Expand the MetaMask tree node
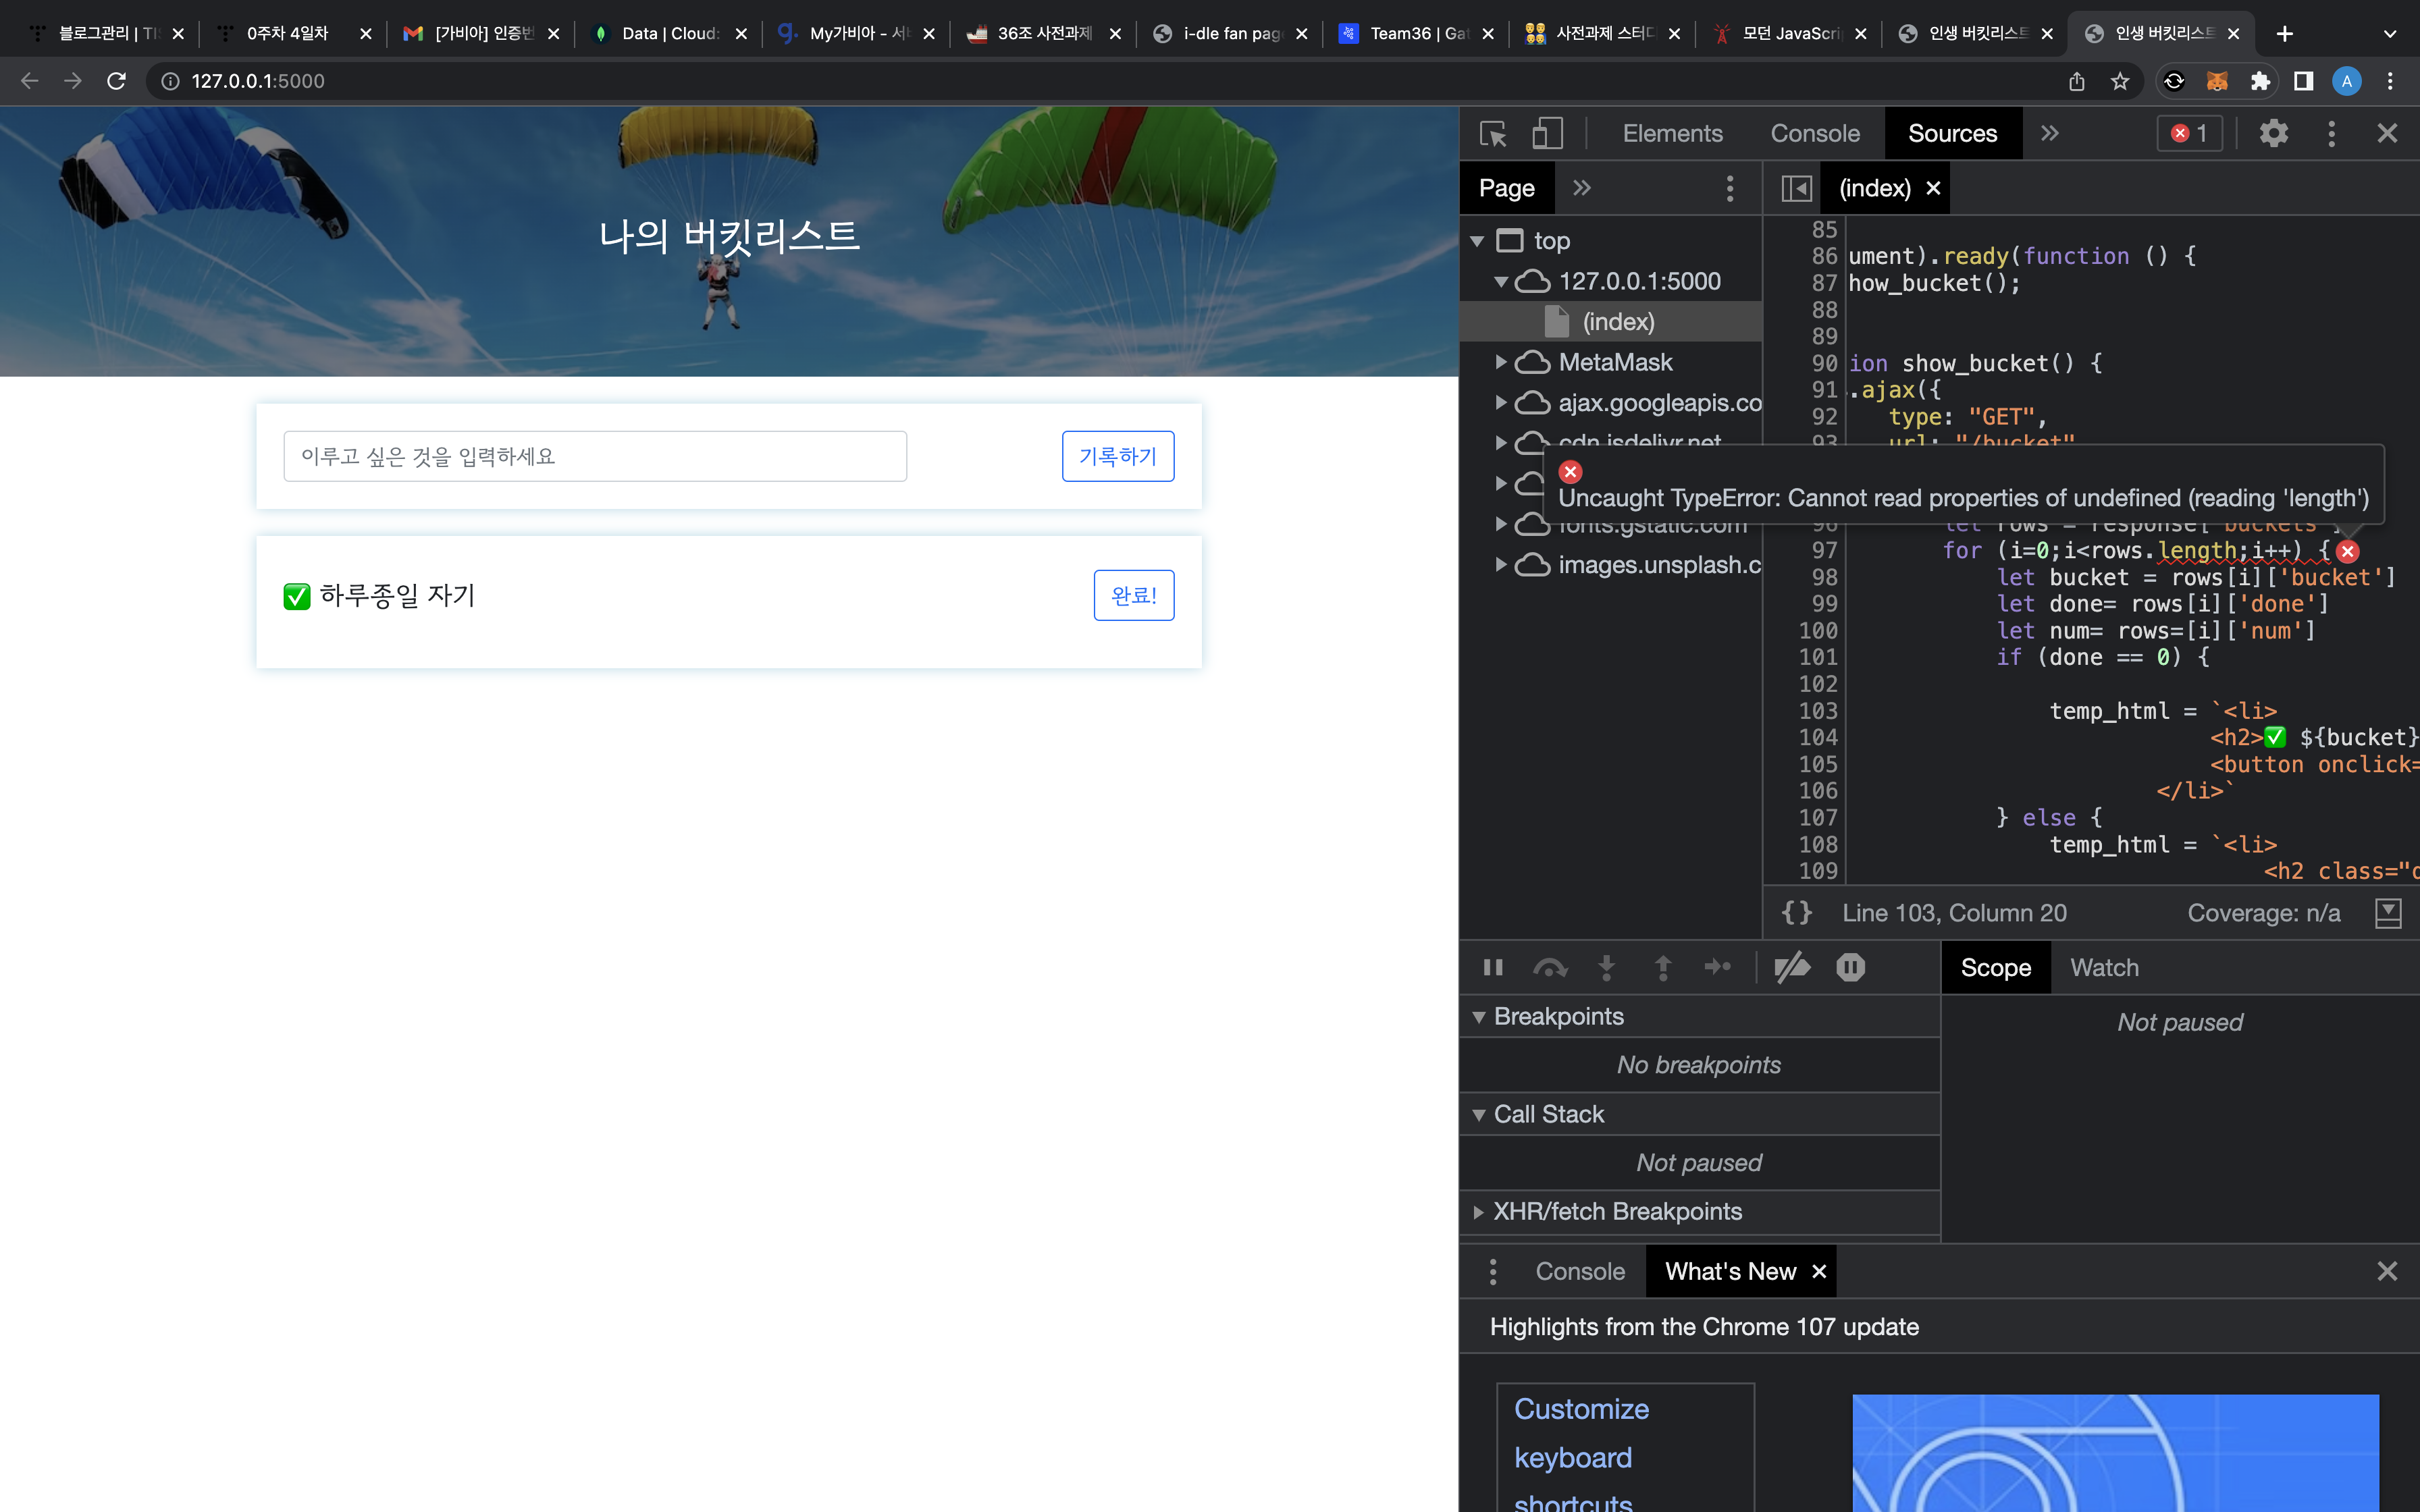This screenshot has height=1512, width=2420. click(x=1501, y=362)
